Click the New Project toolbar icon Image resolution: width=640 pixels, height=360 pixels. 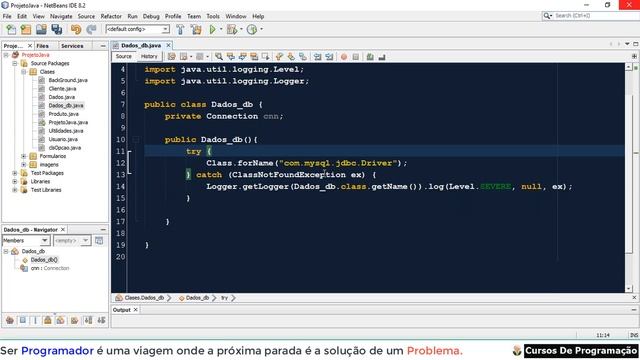pos(26,29)
